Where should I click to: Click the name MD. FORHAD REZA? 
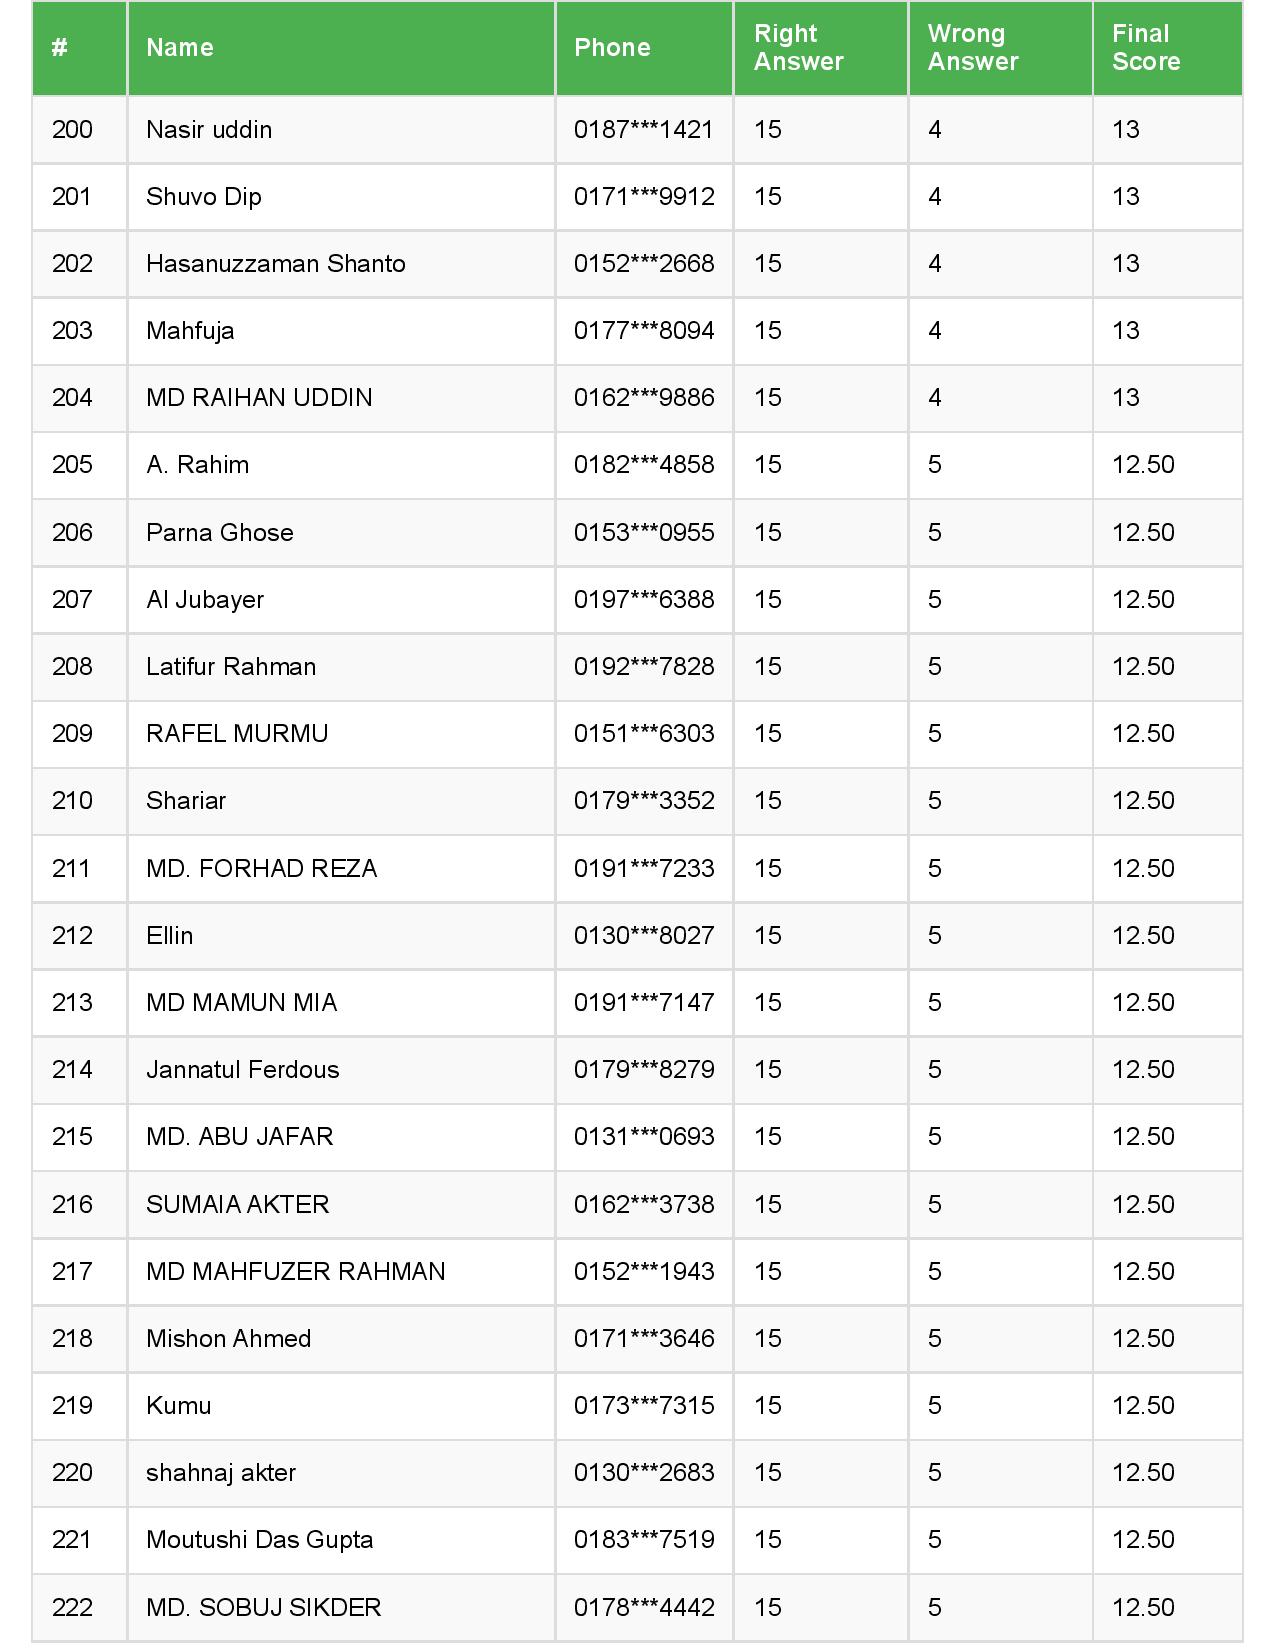[x=262, y=869]
